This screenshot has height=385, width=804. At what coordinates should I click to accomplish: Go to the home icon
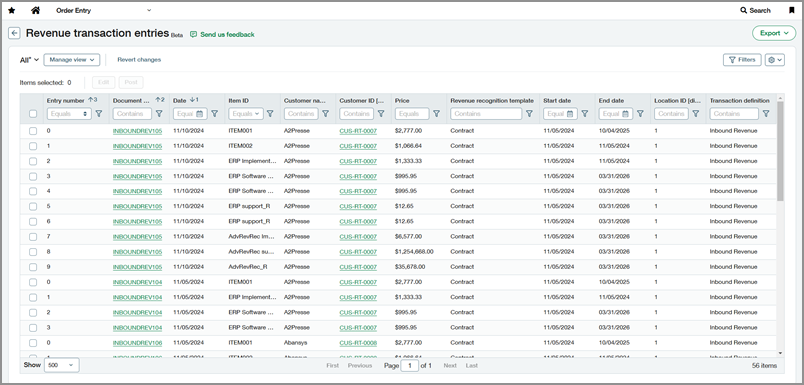[x=35, y=10]
